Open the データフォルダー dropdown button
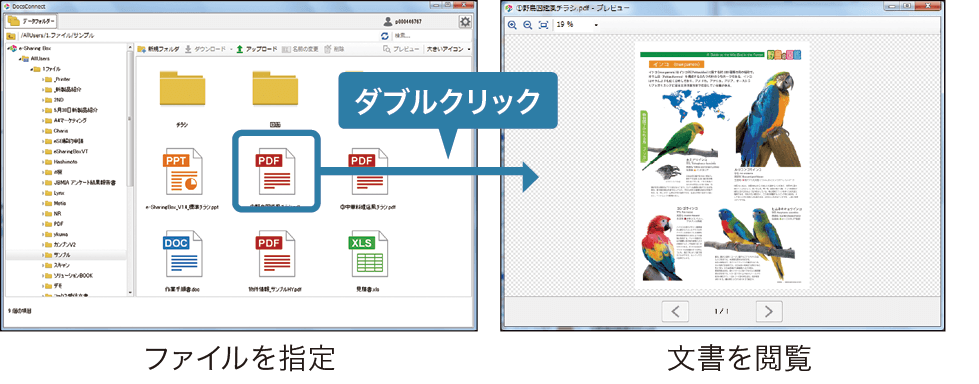Screen dimensions: 979x384 32,21
